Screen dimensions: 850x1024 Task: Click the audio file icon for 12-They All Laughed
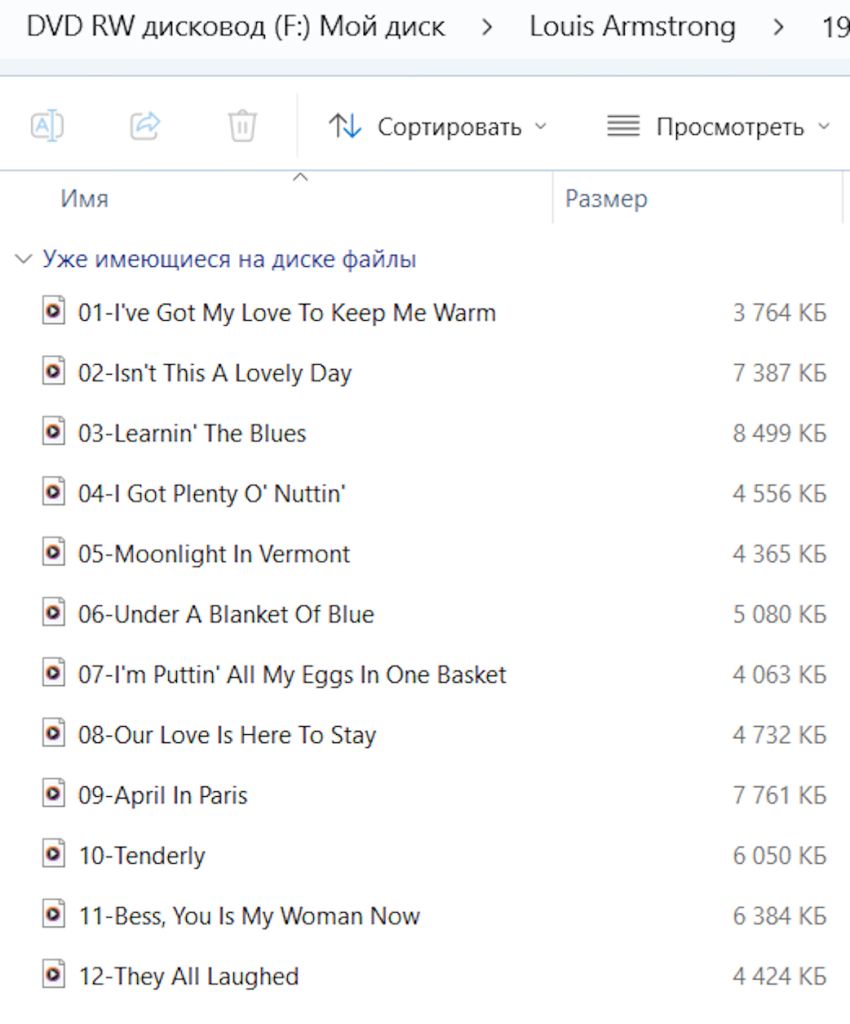click(54, 974)
